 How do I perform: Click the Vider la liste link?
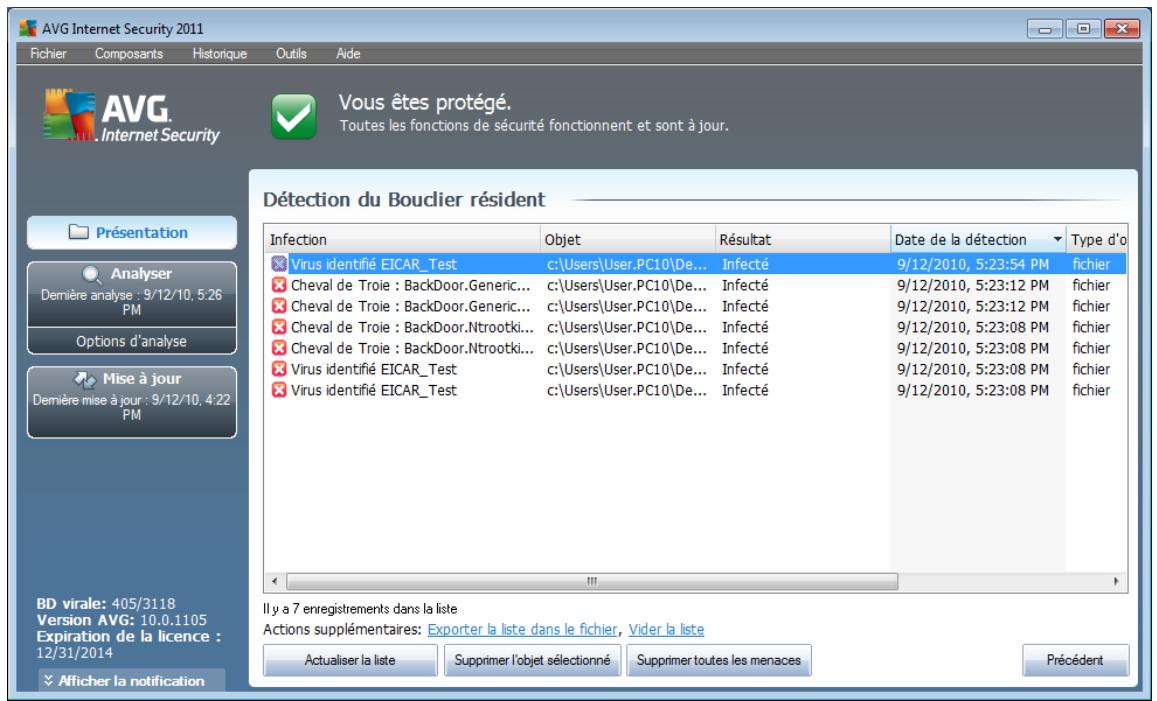click(x=666, y=629)
